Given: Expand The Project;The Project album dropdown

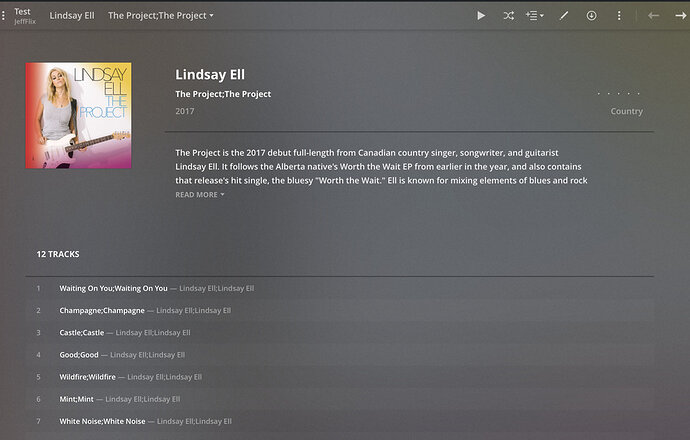Looking at the screenshot, I should coord(161,15).
